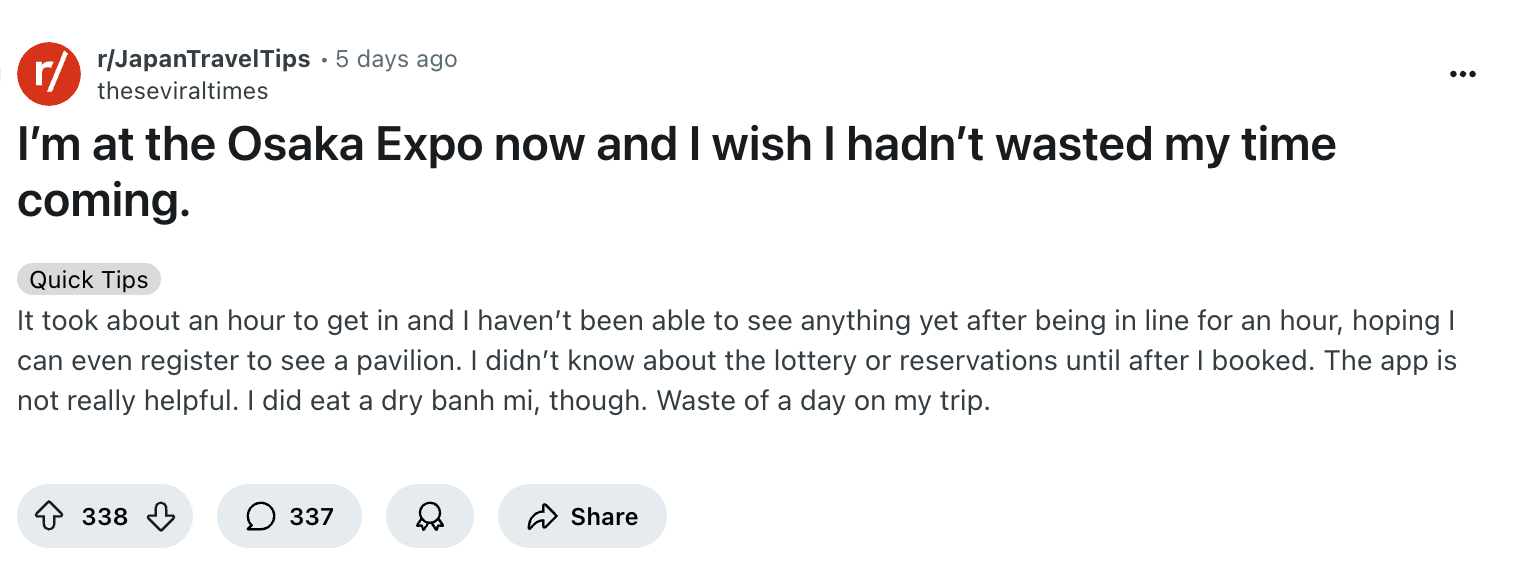Click the 337 comments count

point(311,516)
